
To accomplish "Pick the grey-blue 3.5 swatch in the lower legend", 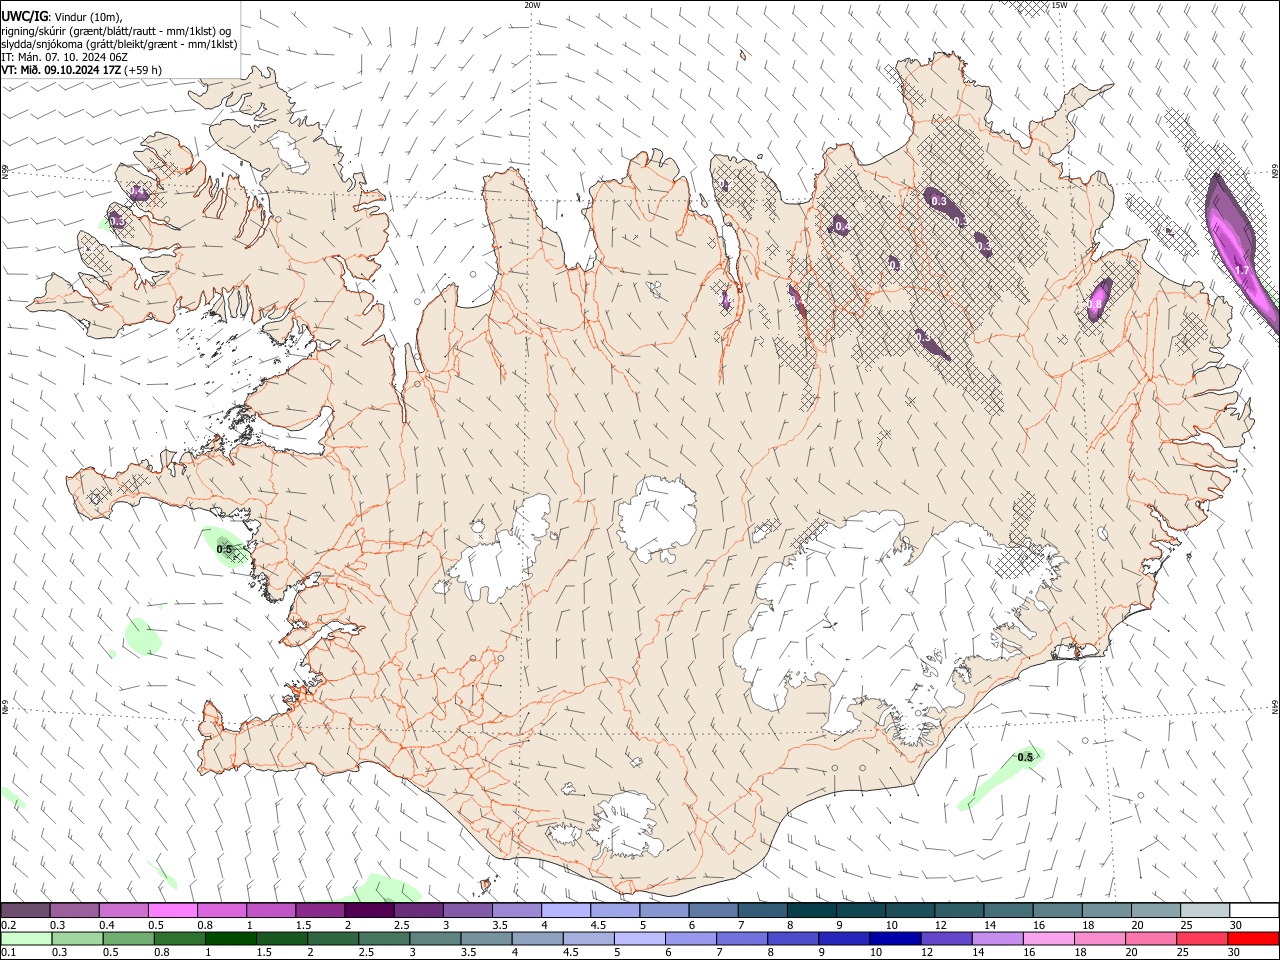I will click(486, 938).
